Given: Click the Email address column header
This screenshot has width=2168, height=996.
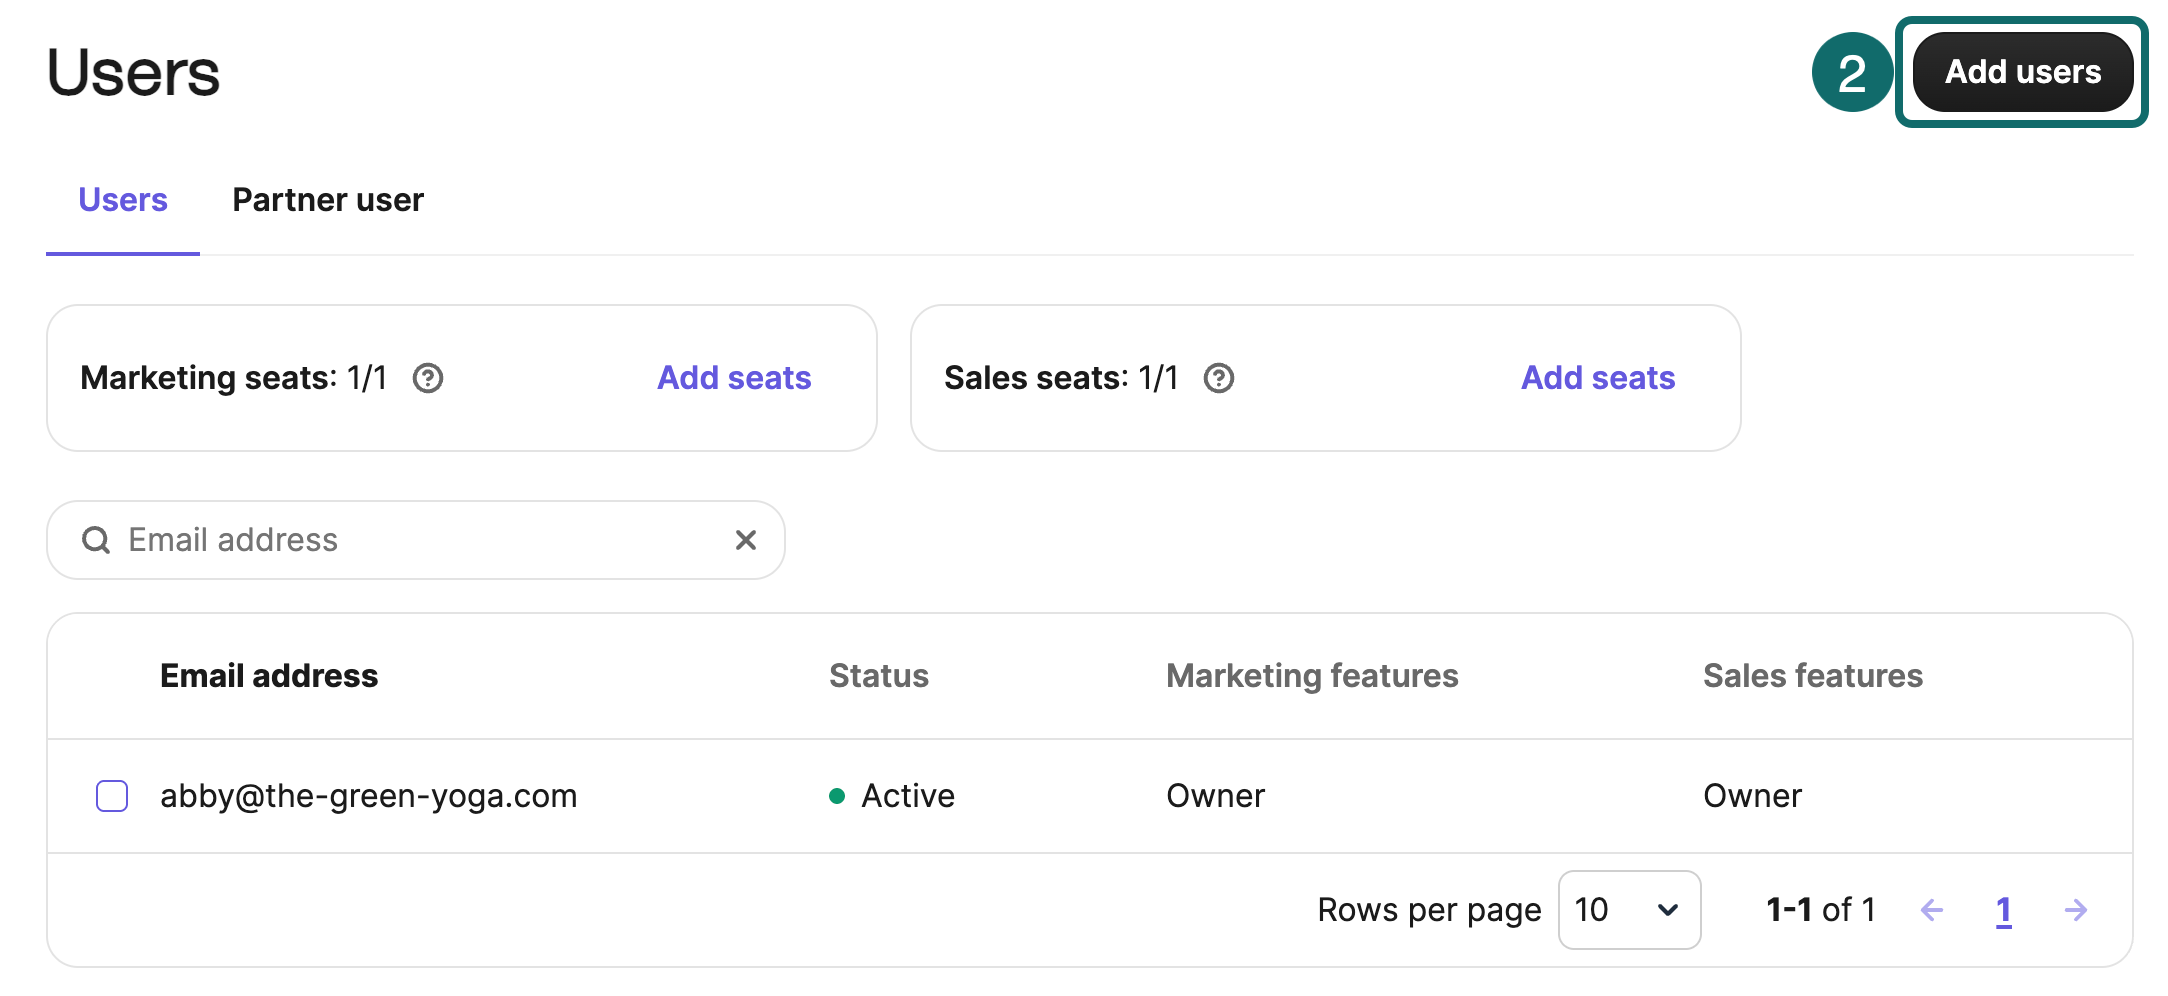Looking at the screenshot, I should click(x=269, y=676).
